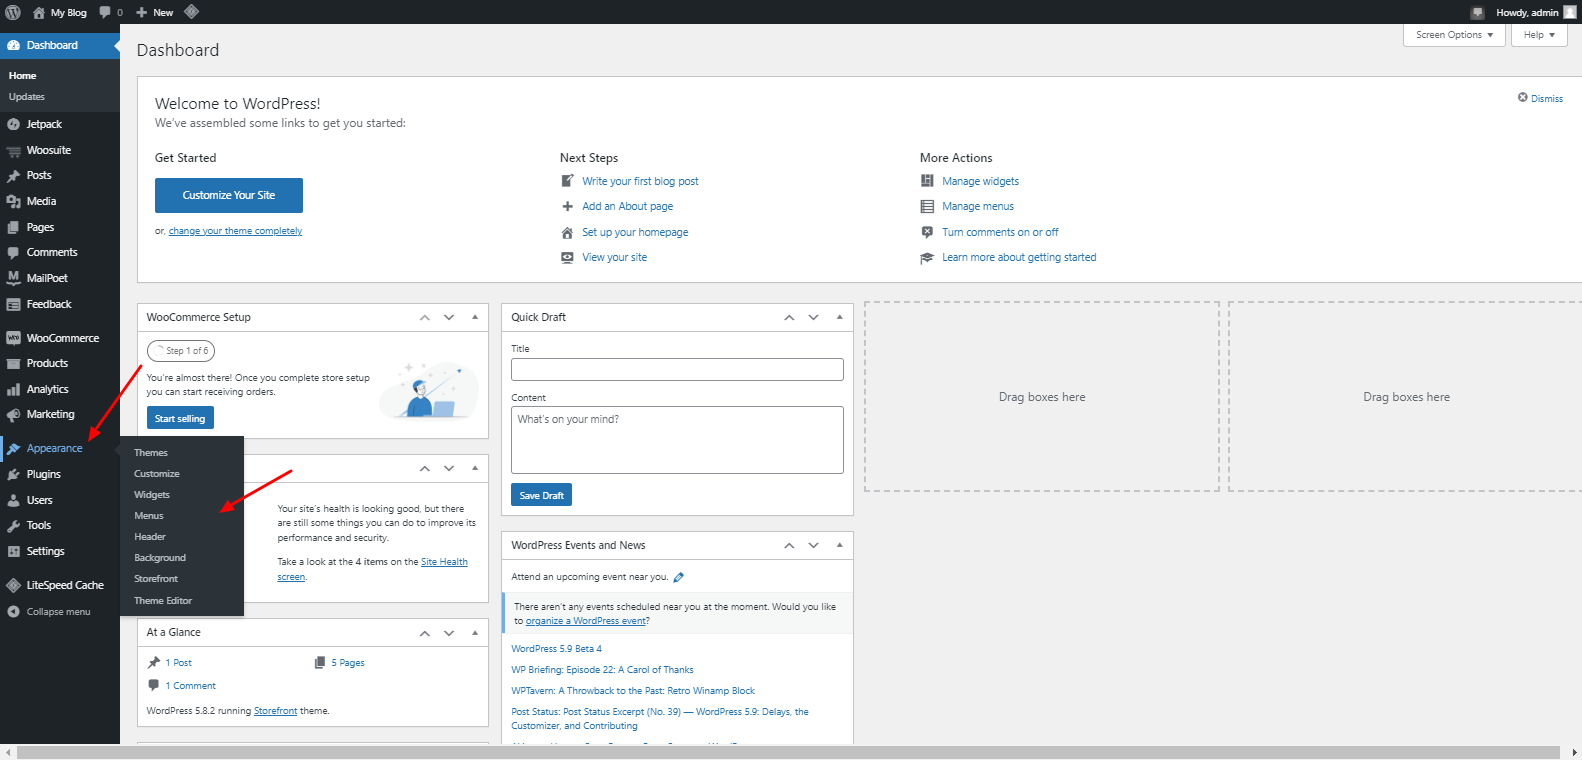Open Customize in Appearance submenu

(157, 474)
